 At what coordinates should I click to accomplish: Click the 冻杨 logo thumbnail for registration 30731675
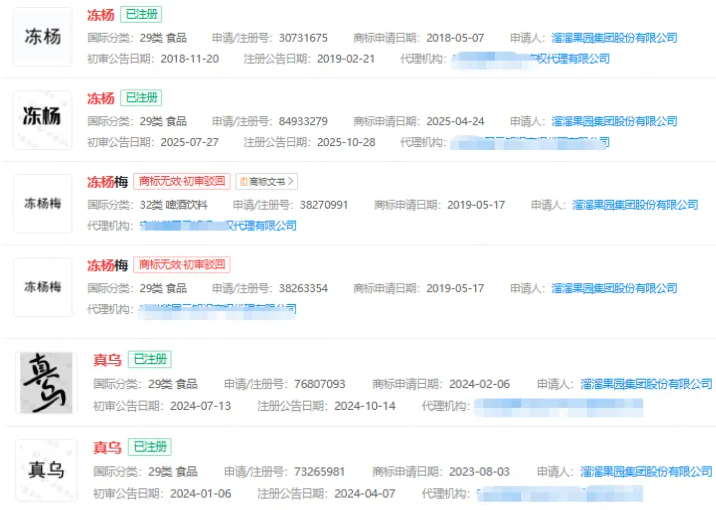[x=42, y=37]
